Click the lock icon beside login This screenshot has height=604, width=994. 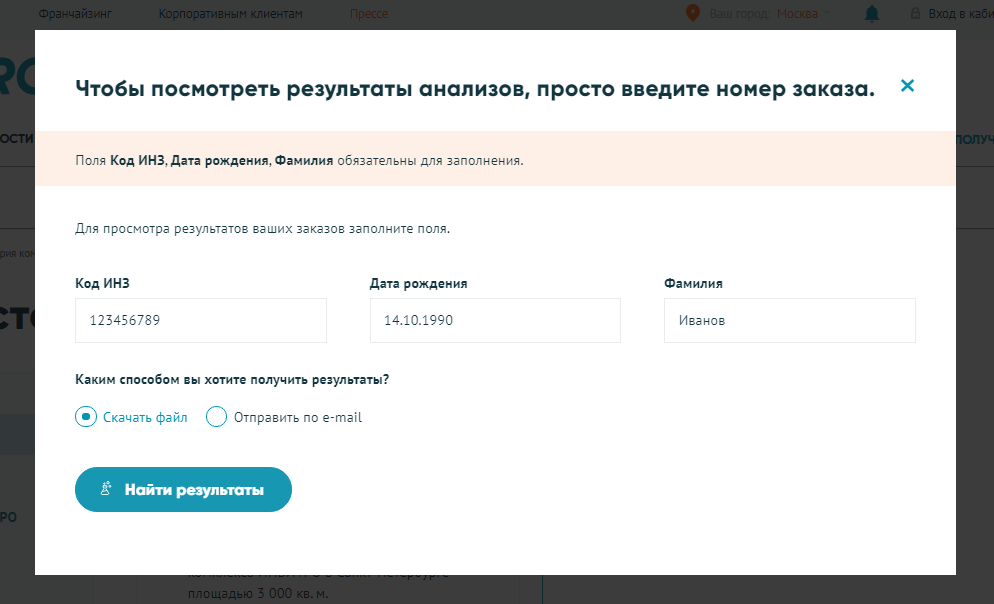coord(915,13)
